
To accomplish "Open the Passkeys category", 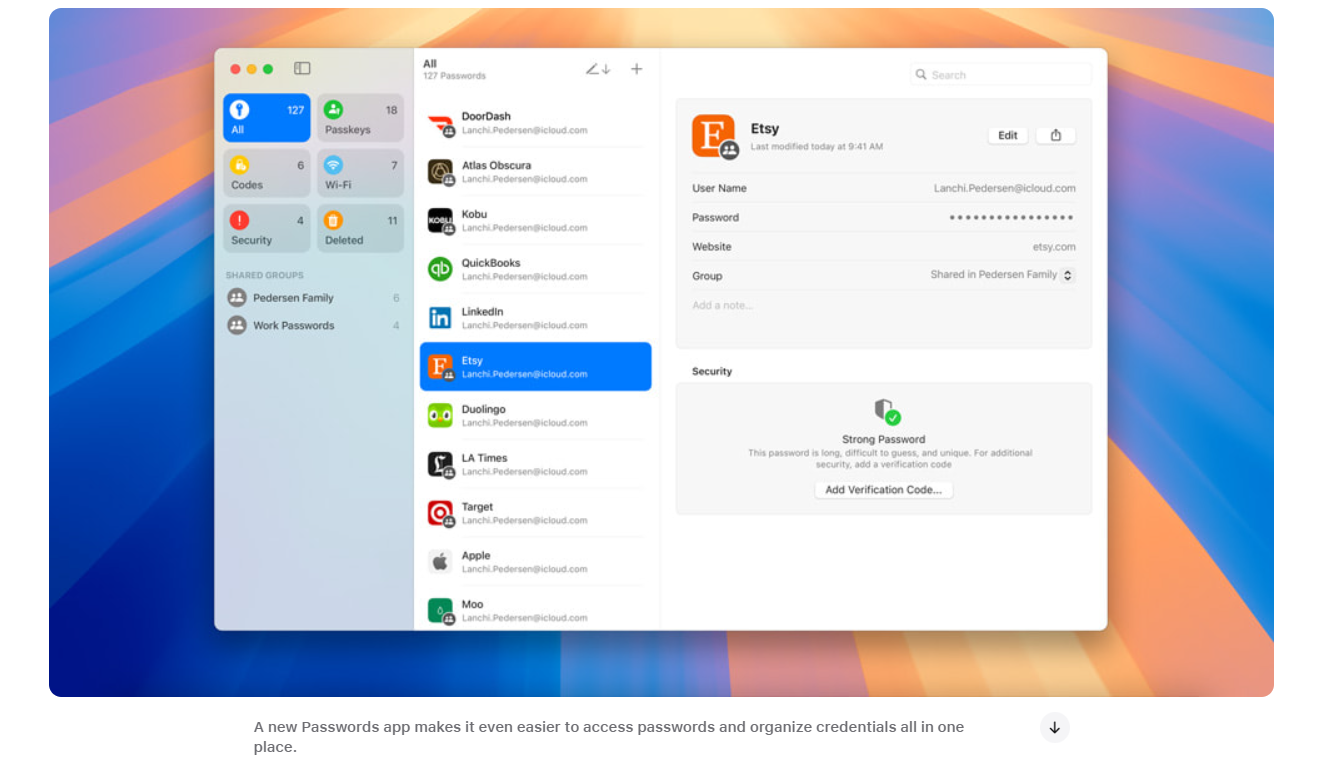I will (361, 118).
